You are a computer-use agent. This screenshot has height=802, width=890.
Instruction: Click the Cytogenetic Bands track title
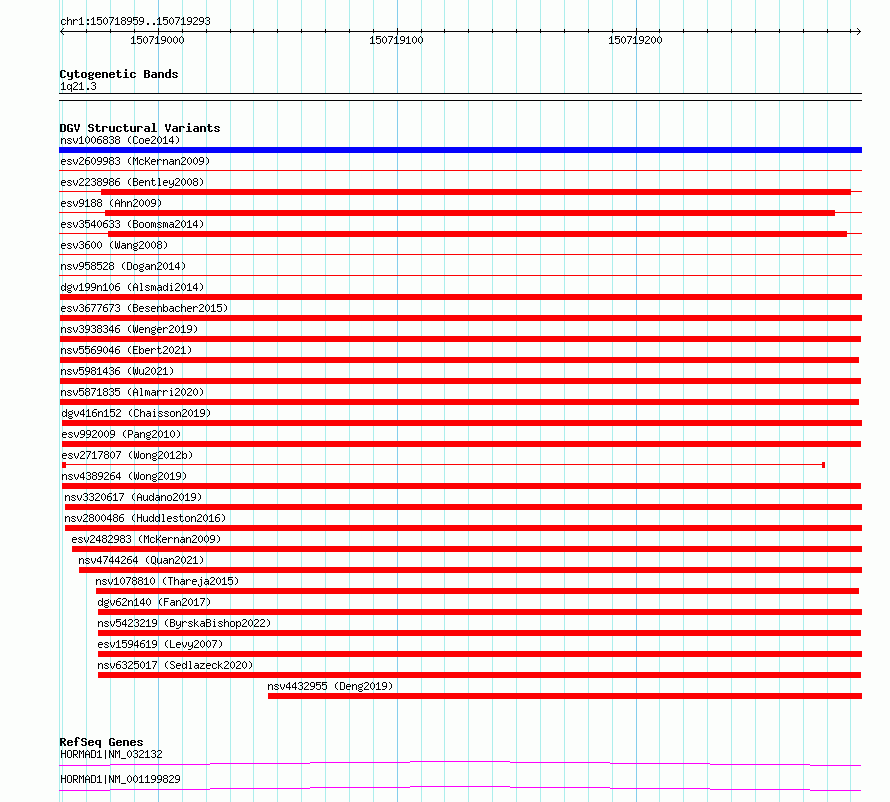coord(119,74)
